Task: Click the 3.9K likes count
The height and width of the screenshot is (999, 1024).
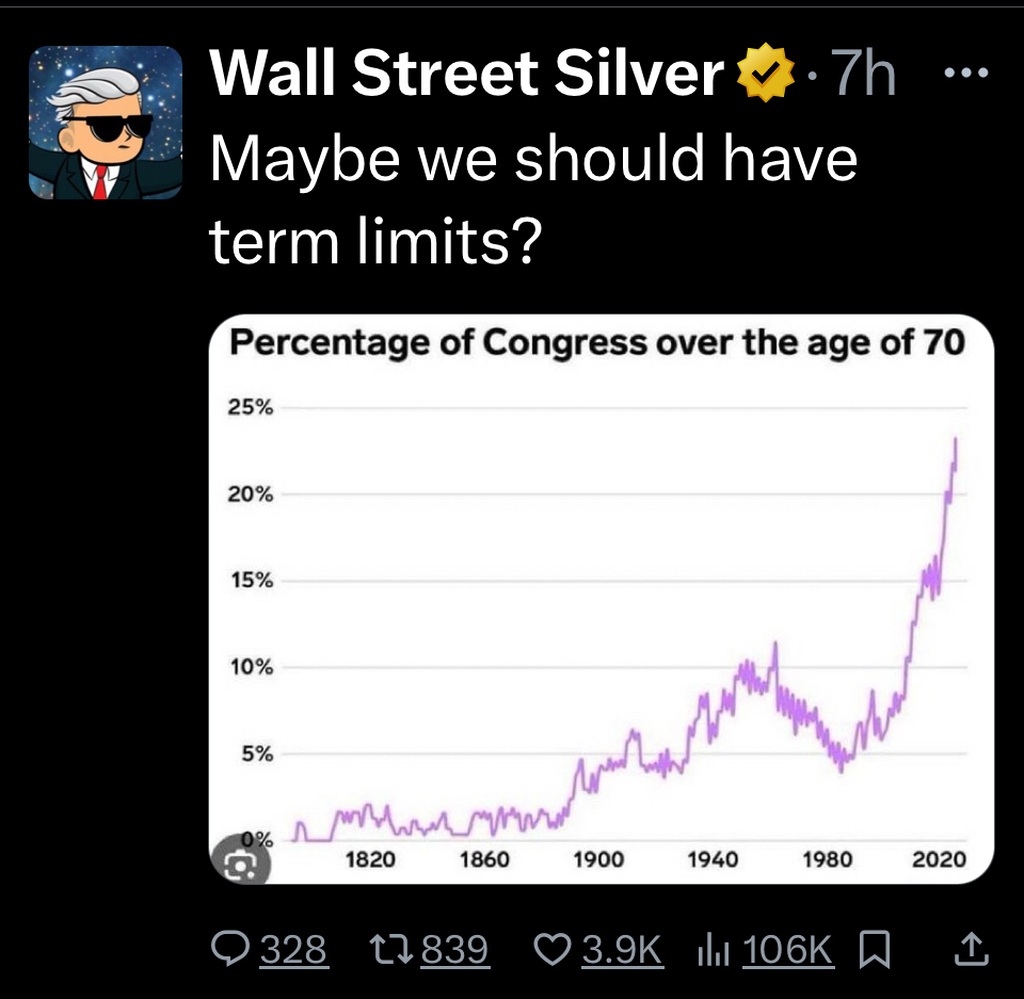Action: tap(622, 950)
